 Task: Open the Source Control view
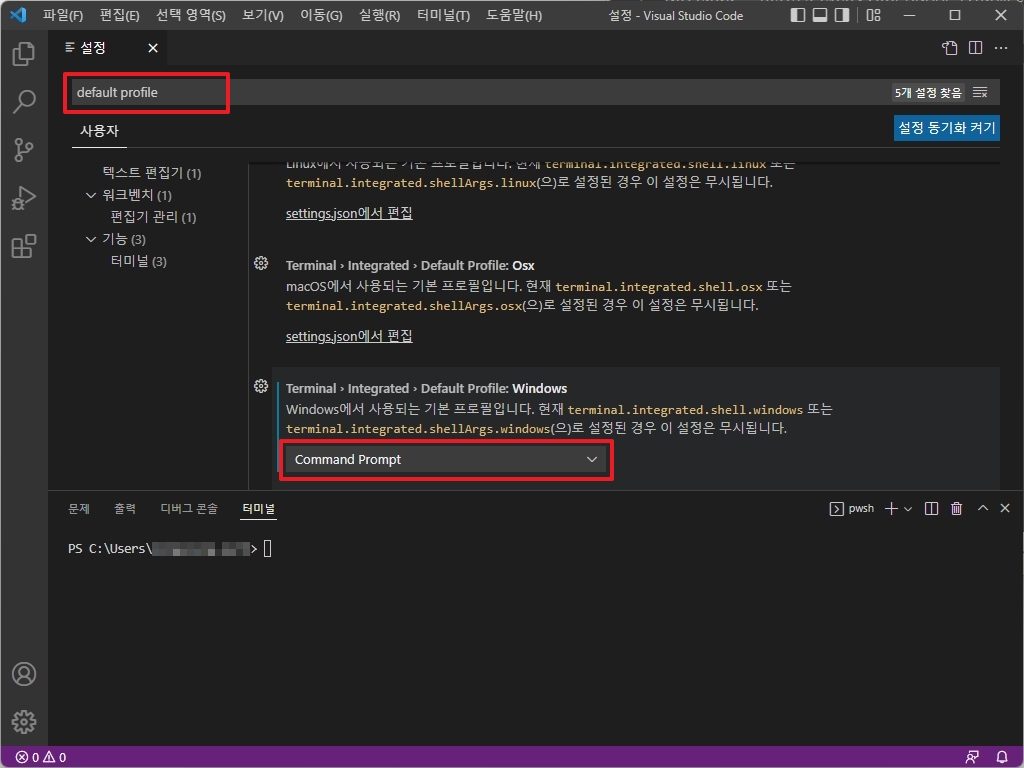[x=24, y=150]
